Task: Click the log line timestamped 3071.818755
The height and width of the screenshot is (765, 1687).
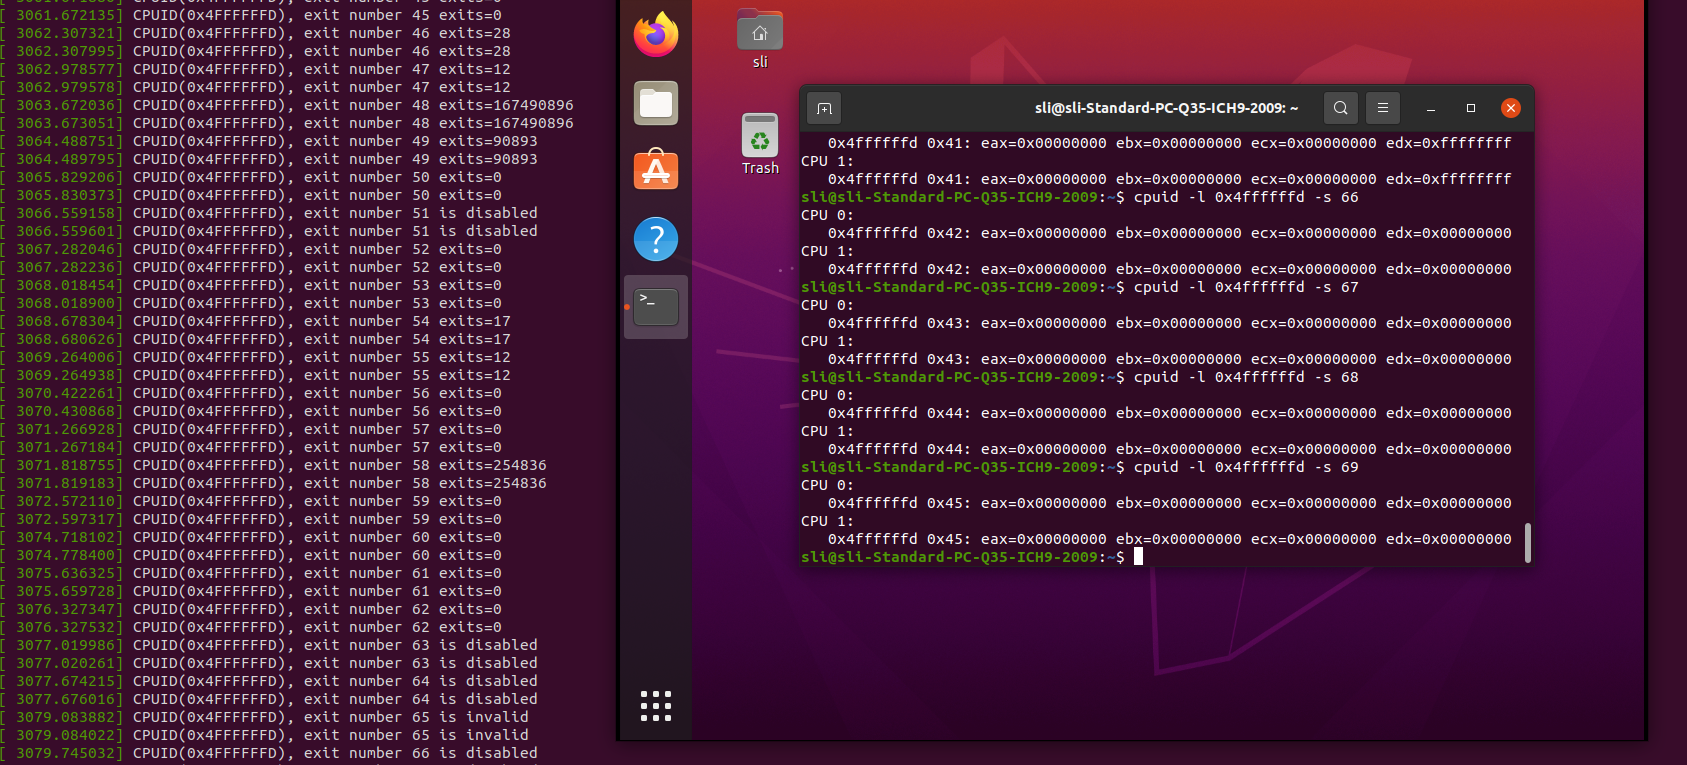Action: [274, 465]
